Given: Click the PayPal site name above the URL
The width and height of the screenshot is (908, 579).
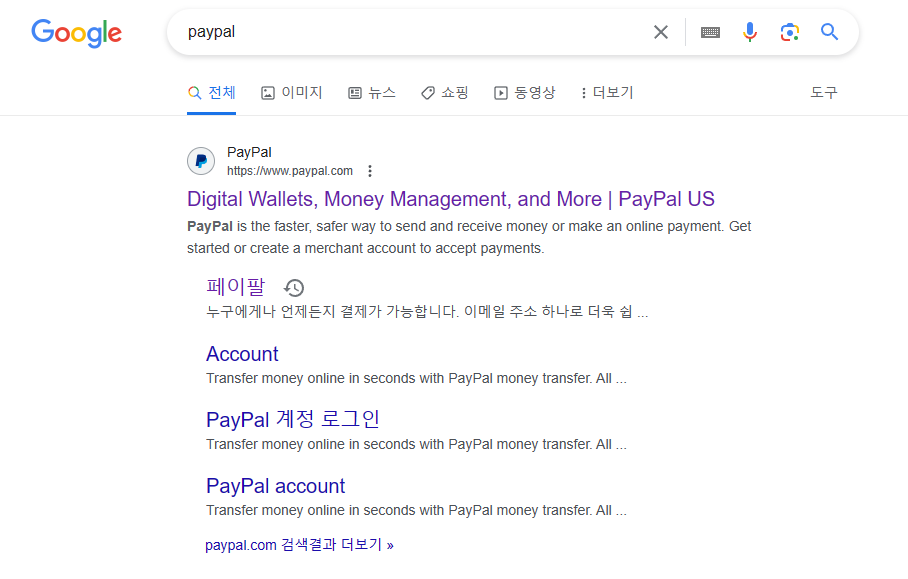Looking at the screenshot, I should click(x=249, y=152).
